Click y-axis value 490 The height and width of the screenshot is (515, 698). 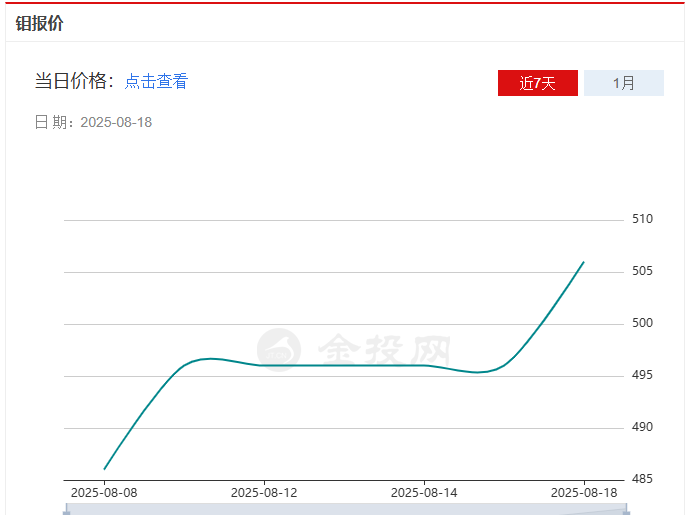(x=642, y=427)
